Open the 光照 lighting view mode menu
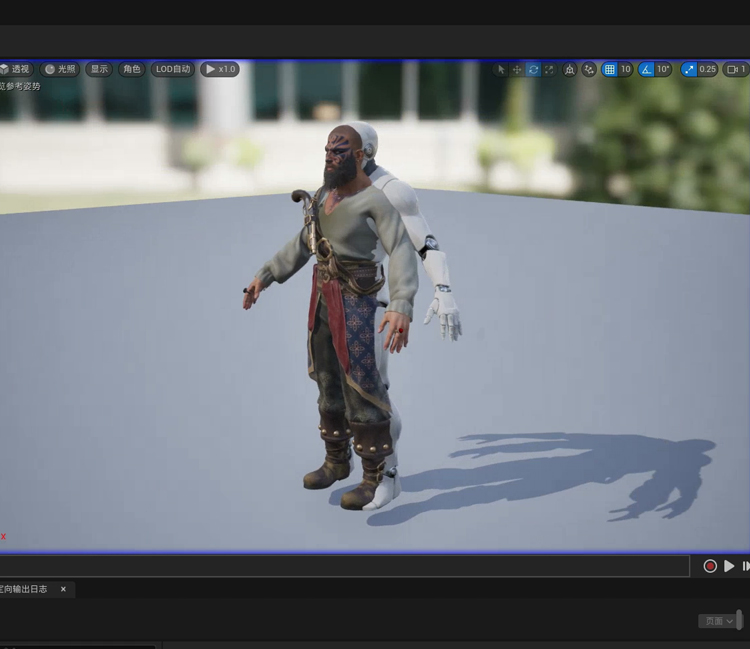Image resolution: width=750 pixels, height=649 pixels. point(60,69)
